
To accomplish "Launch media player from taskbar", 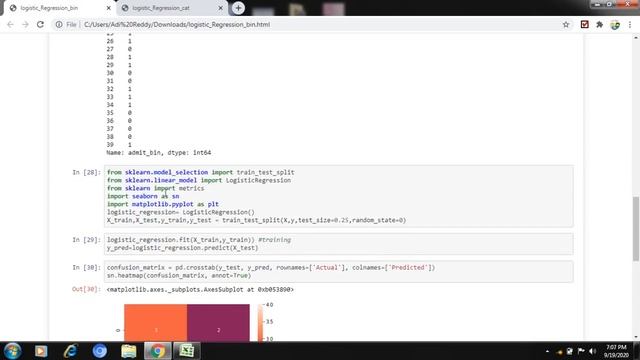I will click(x=41, y=351).
